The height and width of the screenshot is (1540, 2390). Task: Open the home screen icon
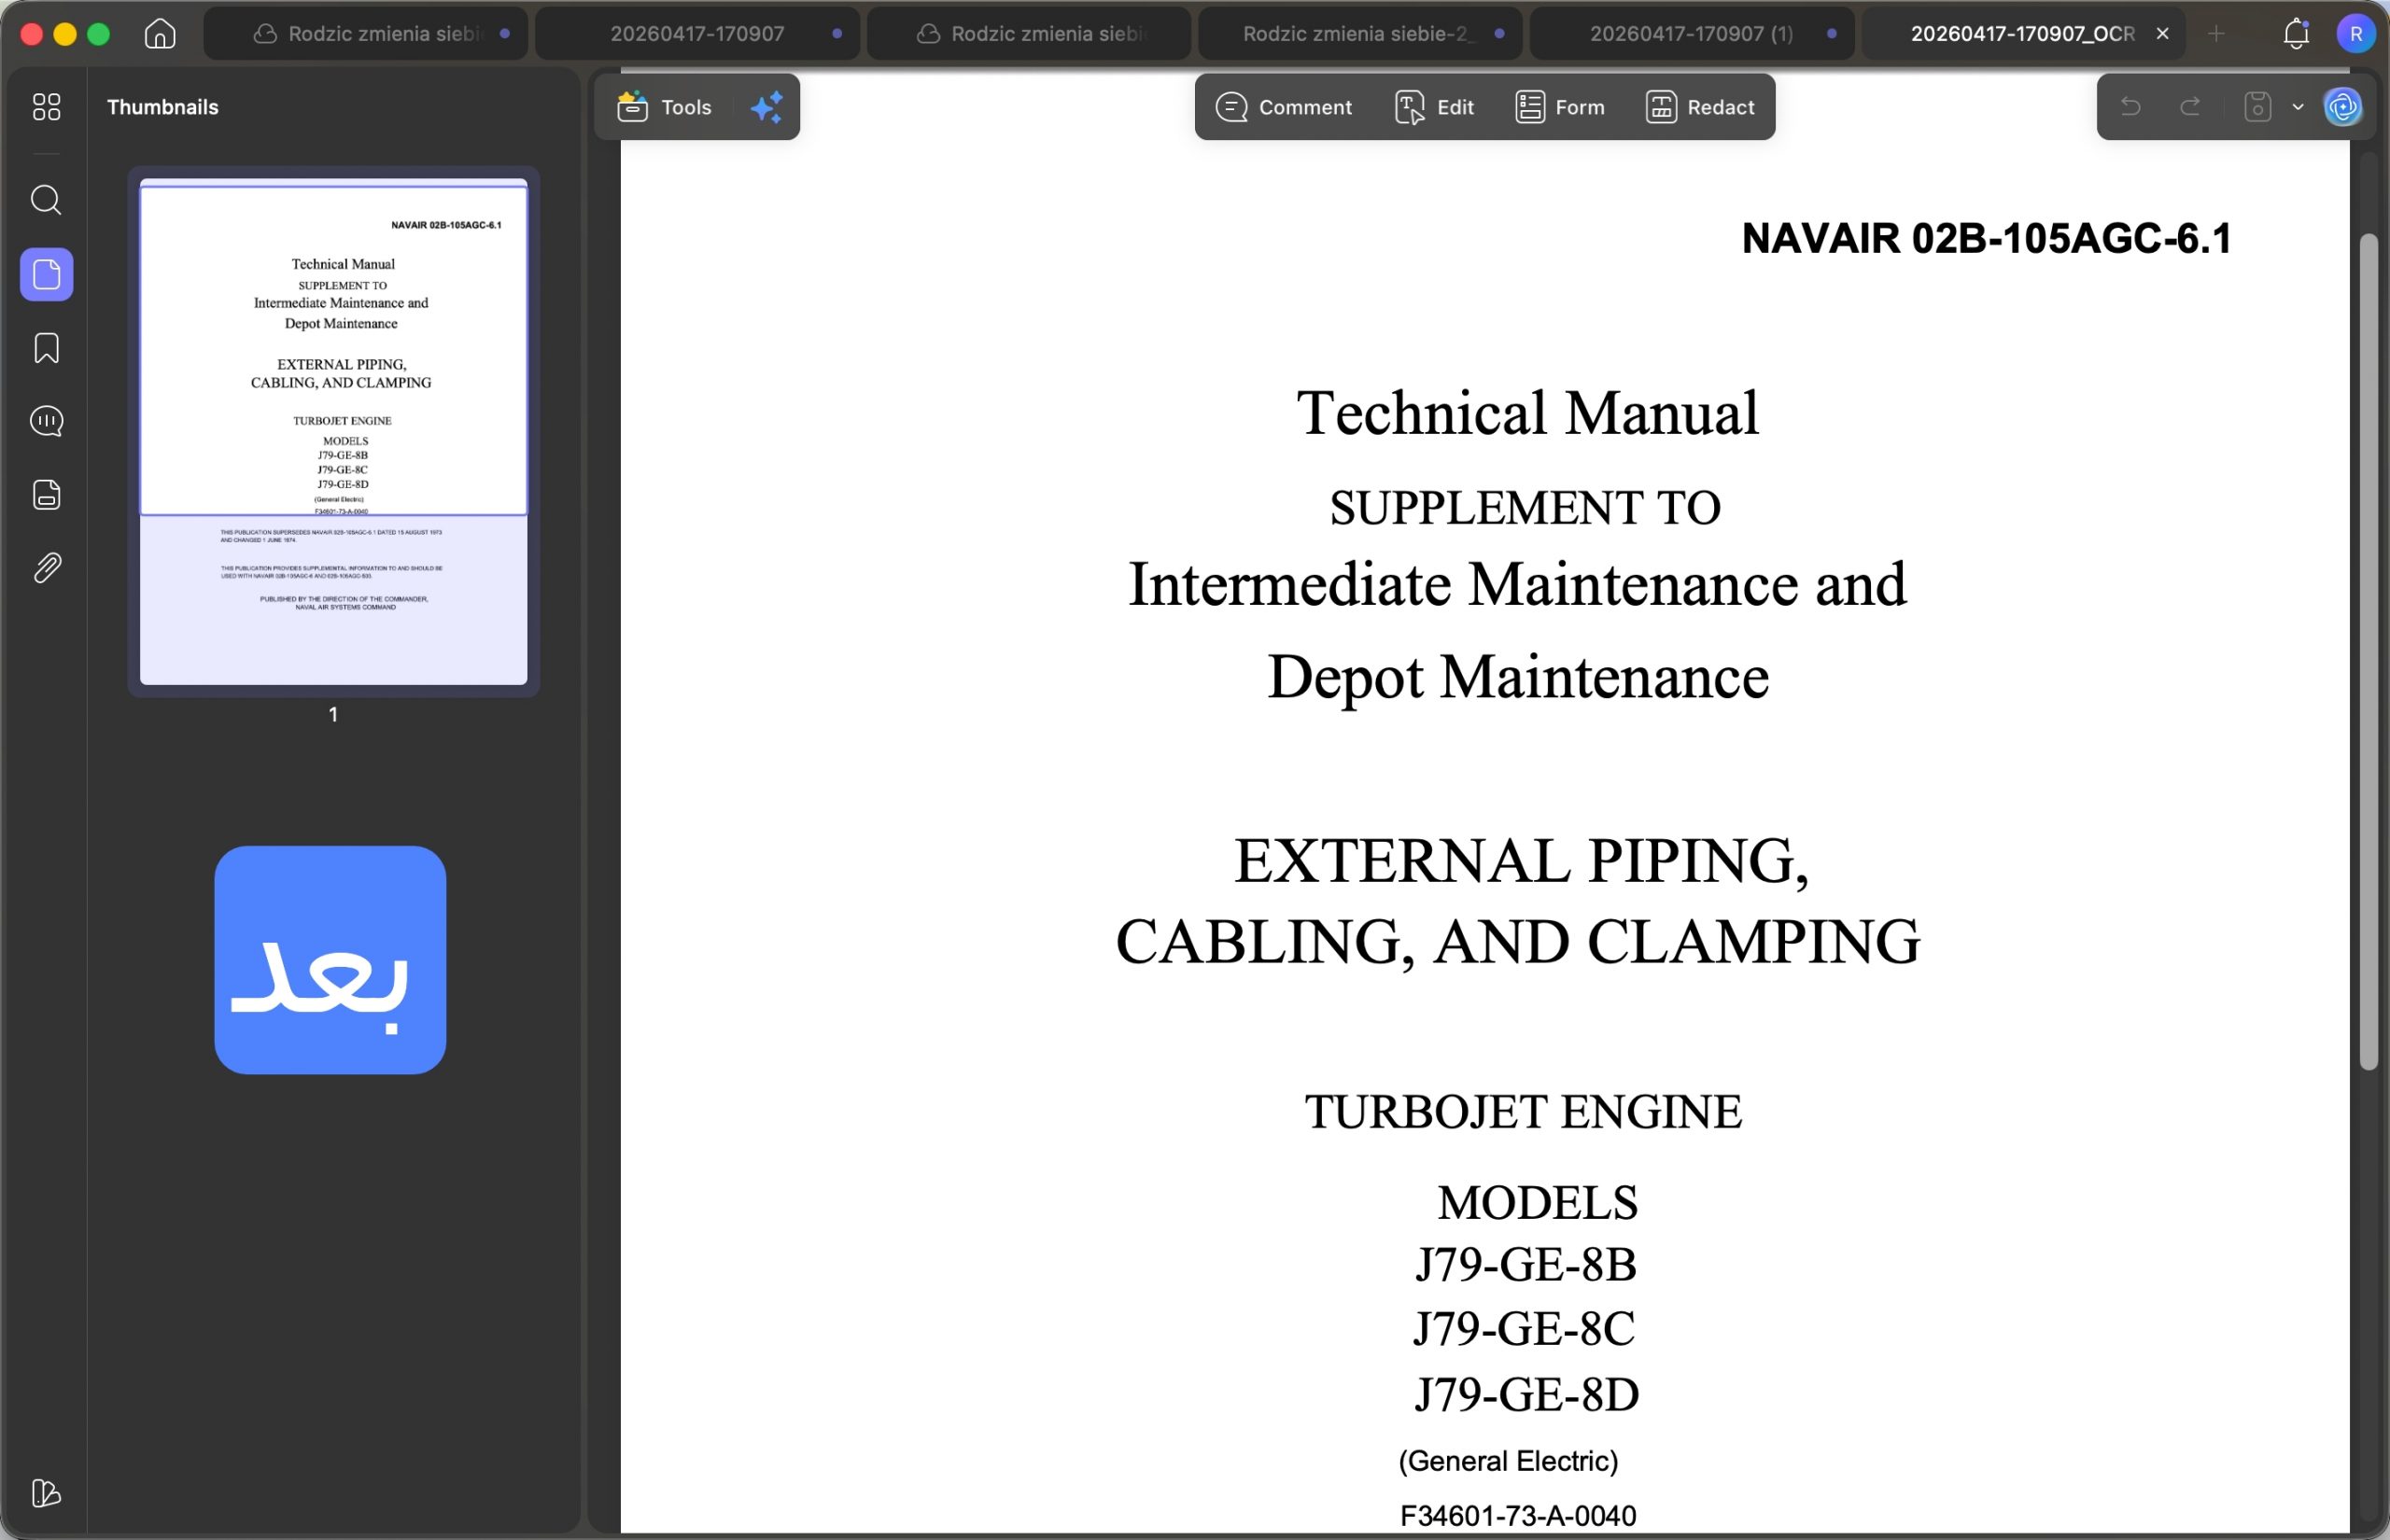(160, 33)
